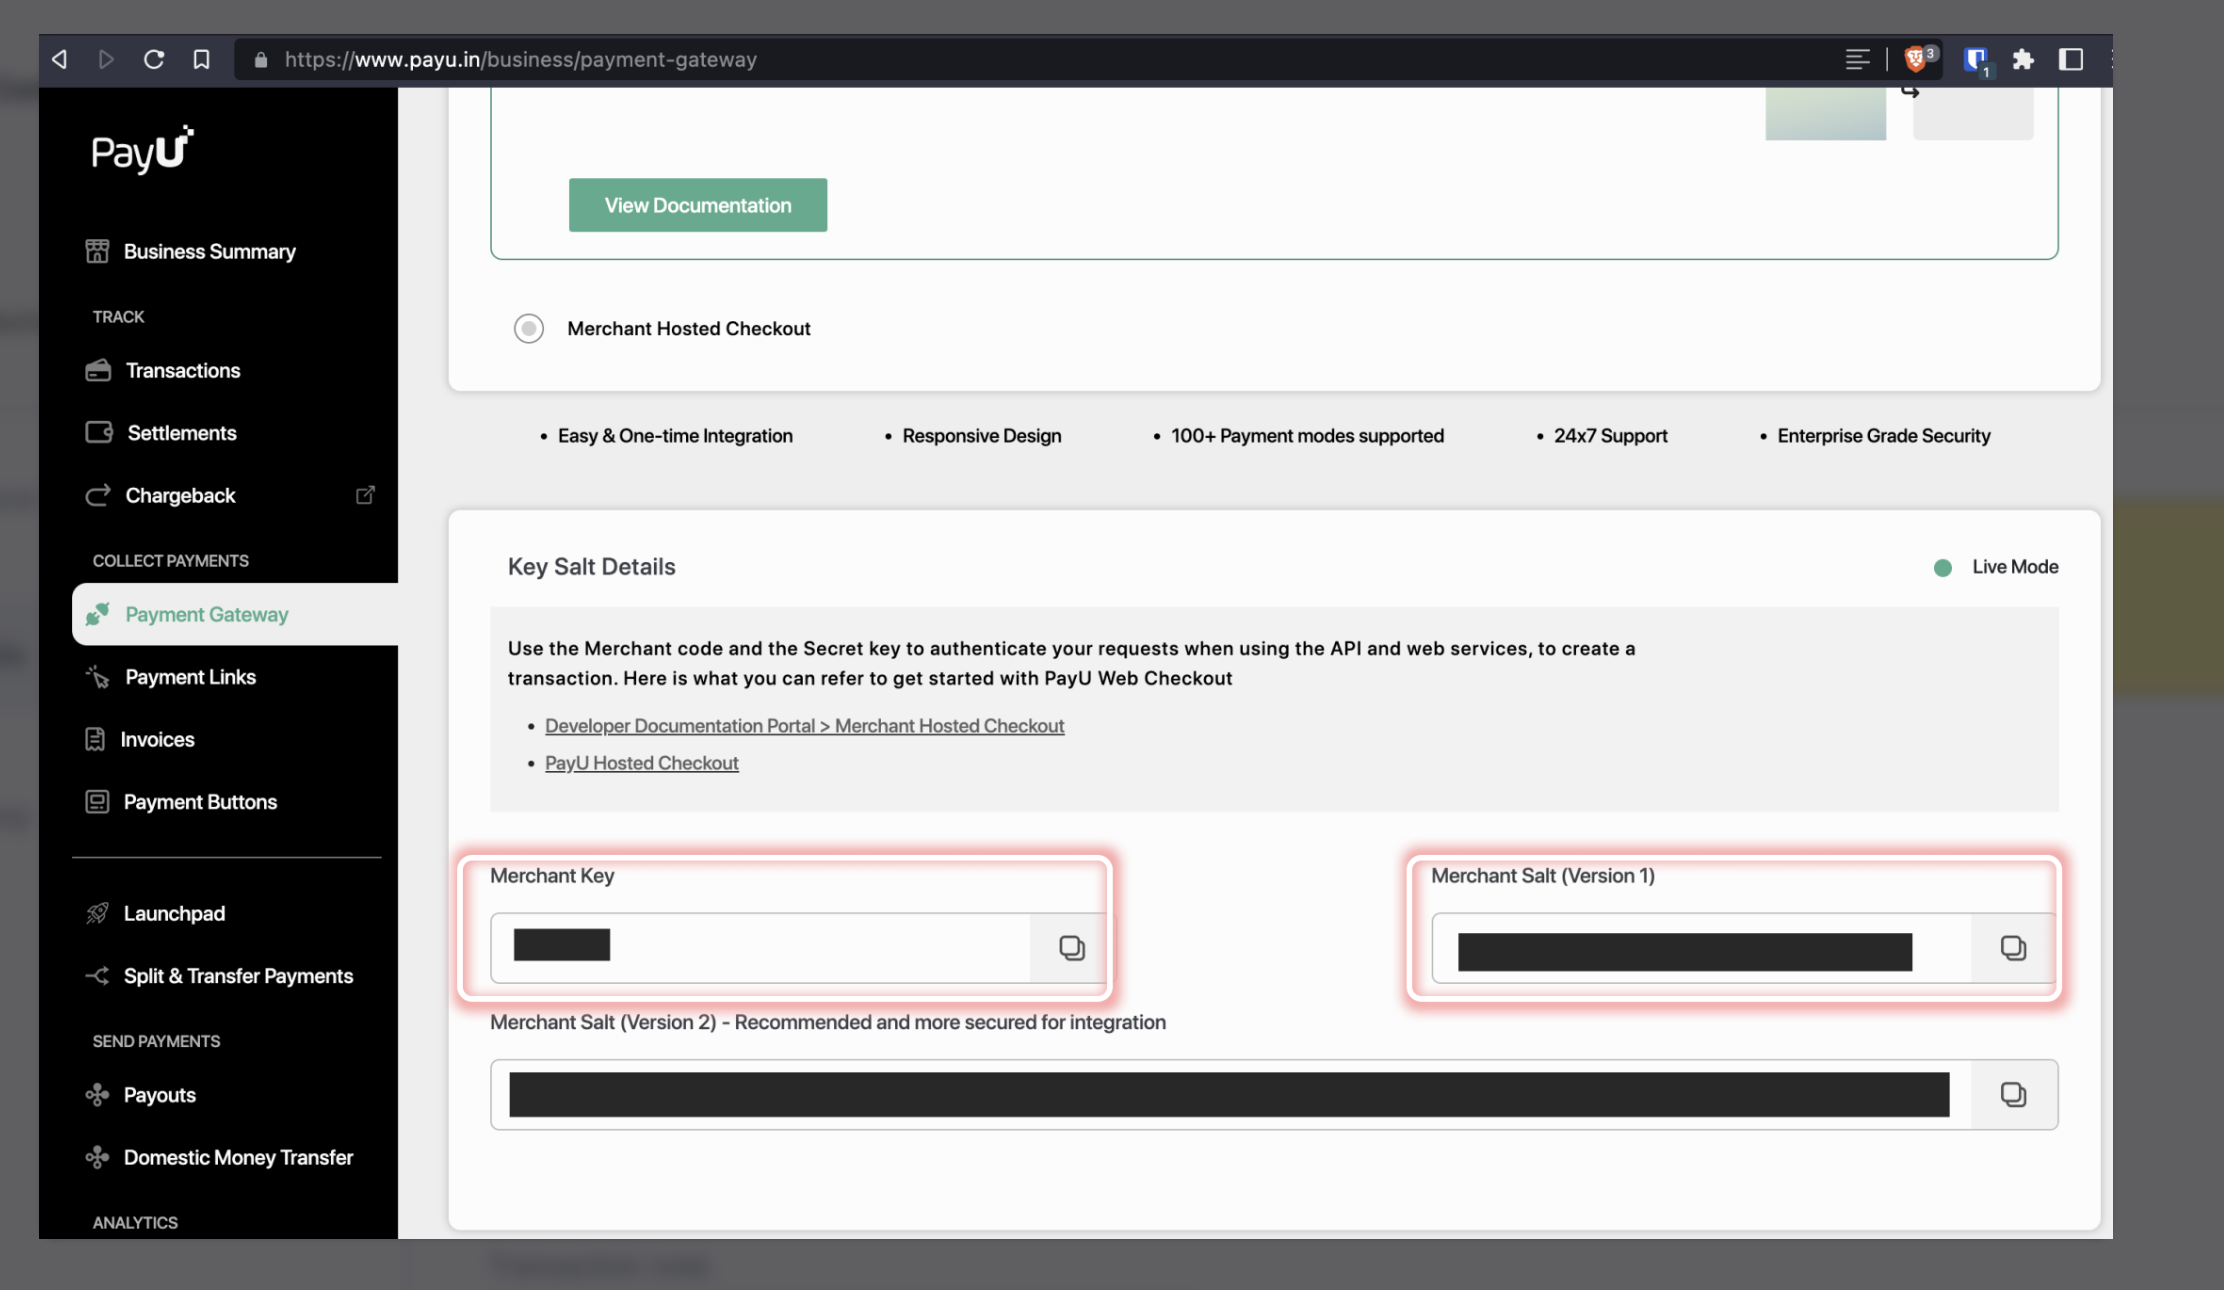Select Merchant Hosted Checkout radio button
2224x1290 pixels.
[528, 328]
